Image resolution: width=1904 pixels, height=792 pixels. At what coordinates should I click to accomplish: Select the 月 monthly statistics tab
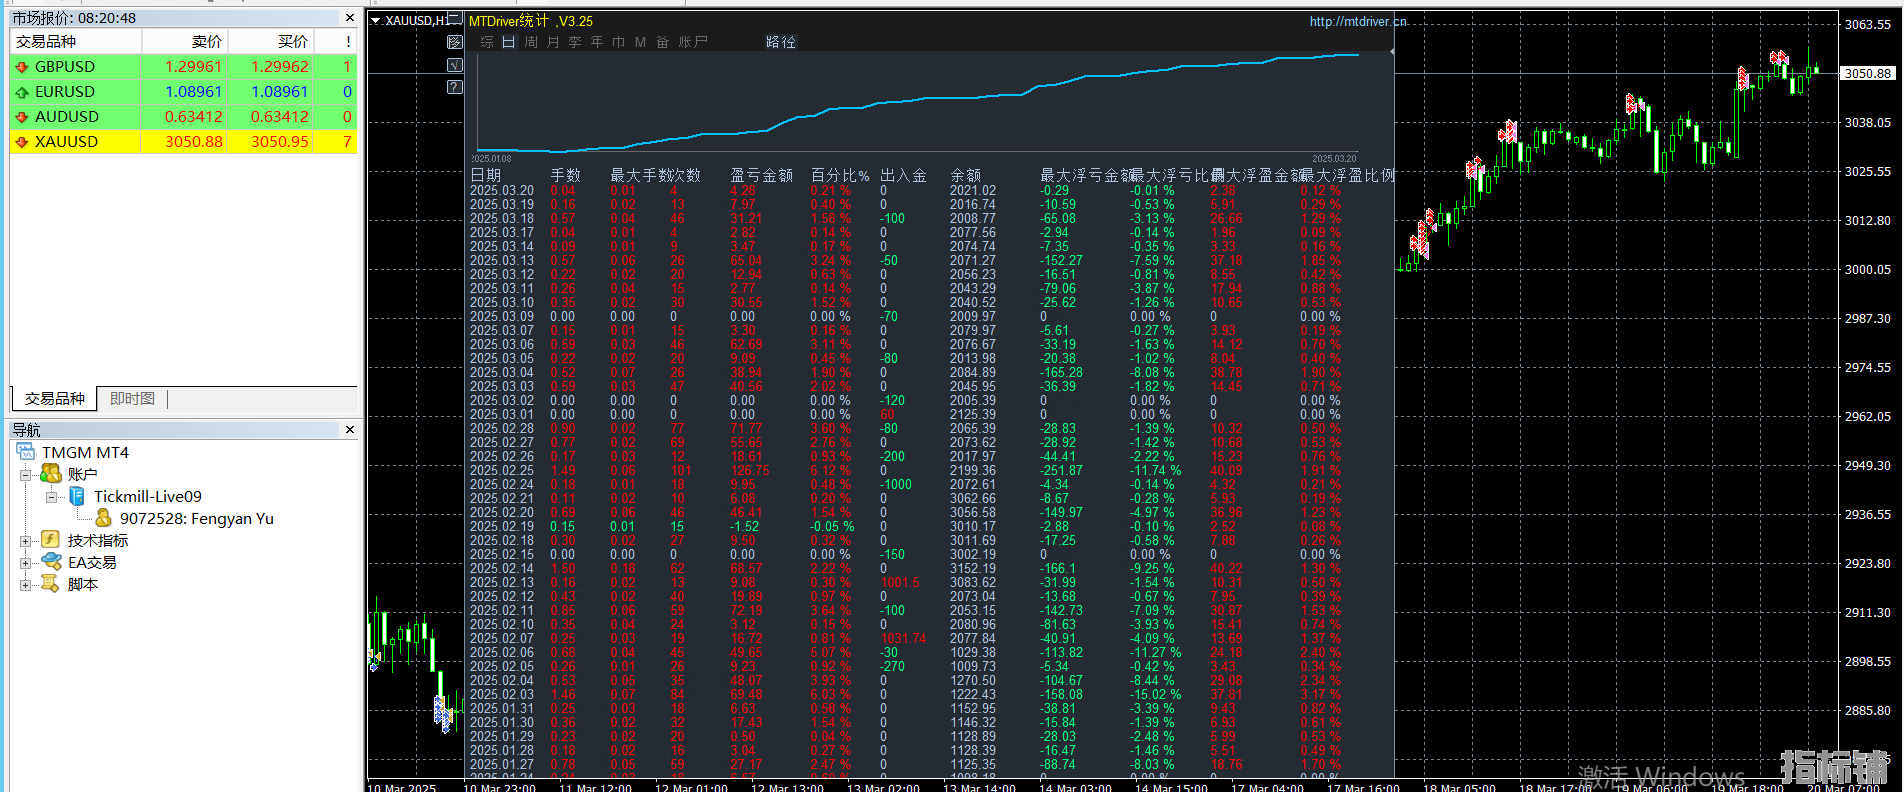pos(553,42)
